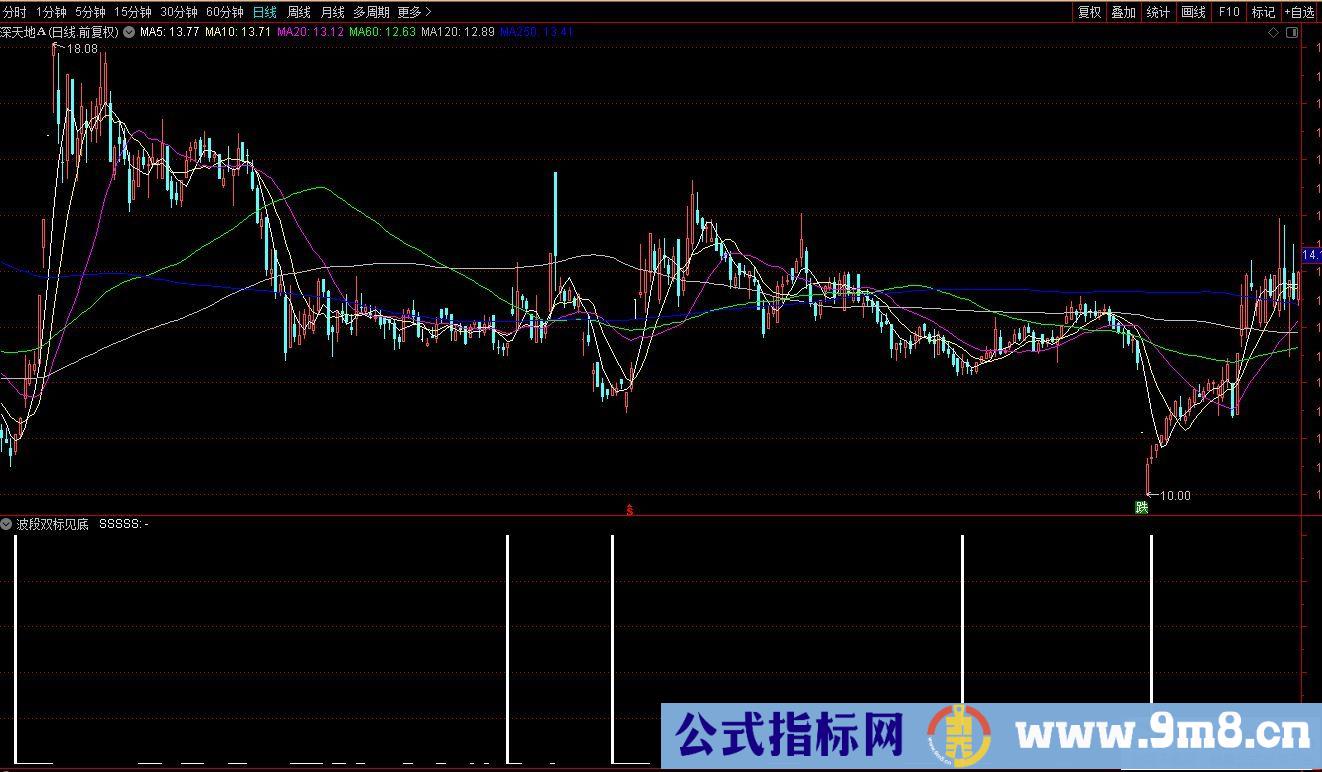Click the blue MA250 label
The image size is (1322, 772).
[537, 32]
